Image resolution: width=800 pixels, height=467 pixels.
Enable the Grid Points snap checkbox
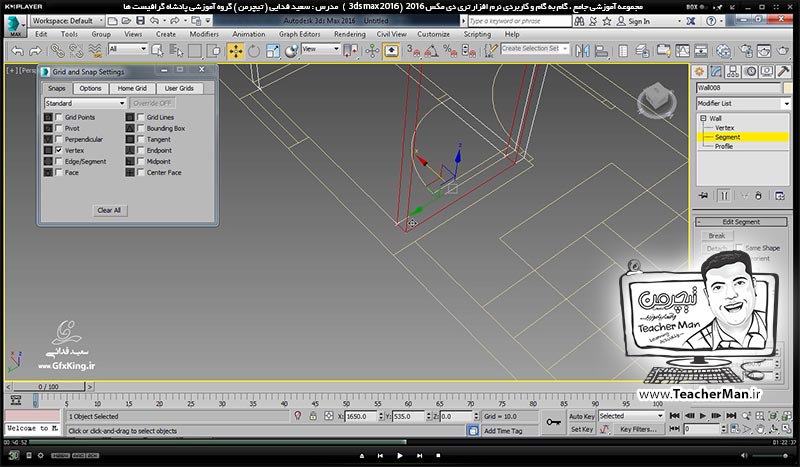[x=59, y=117]
